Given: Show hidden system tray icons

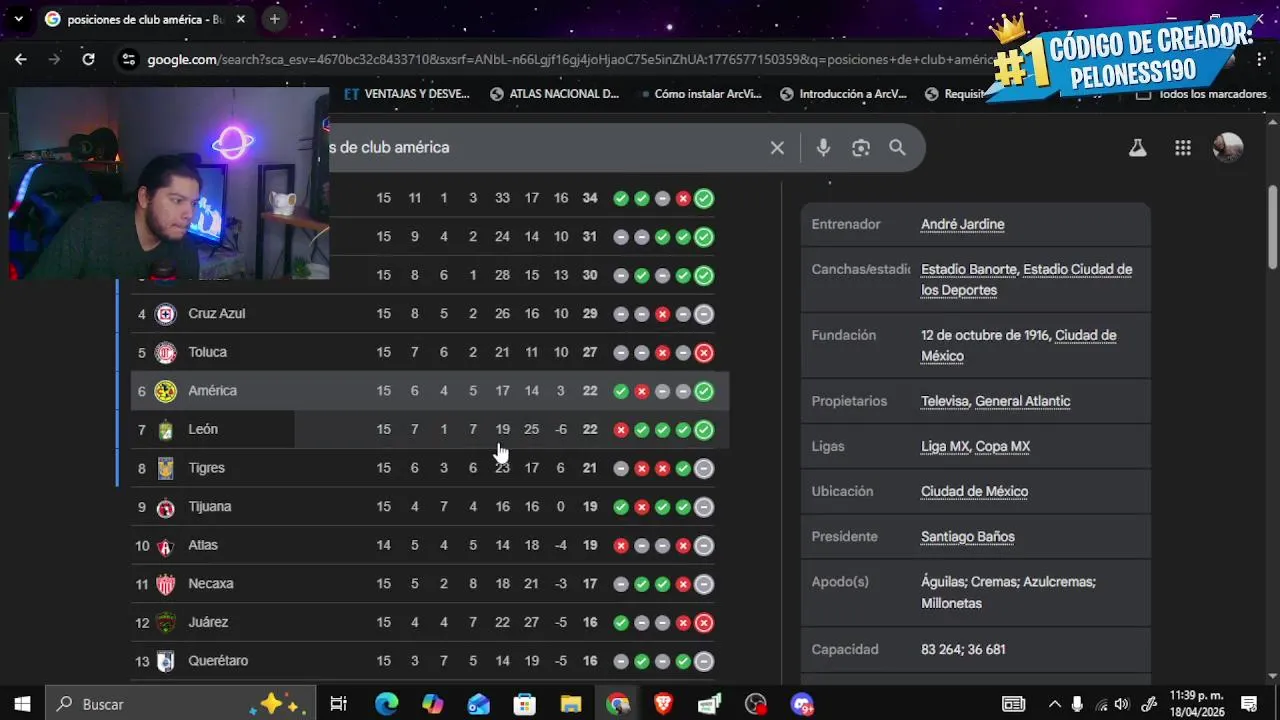Looking at the screenshot, I should pyautogui.click(x=1054, y=704).
